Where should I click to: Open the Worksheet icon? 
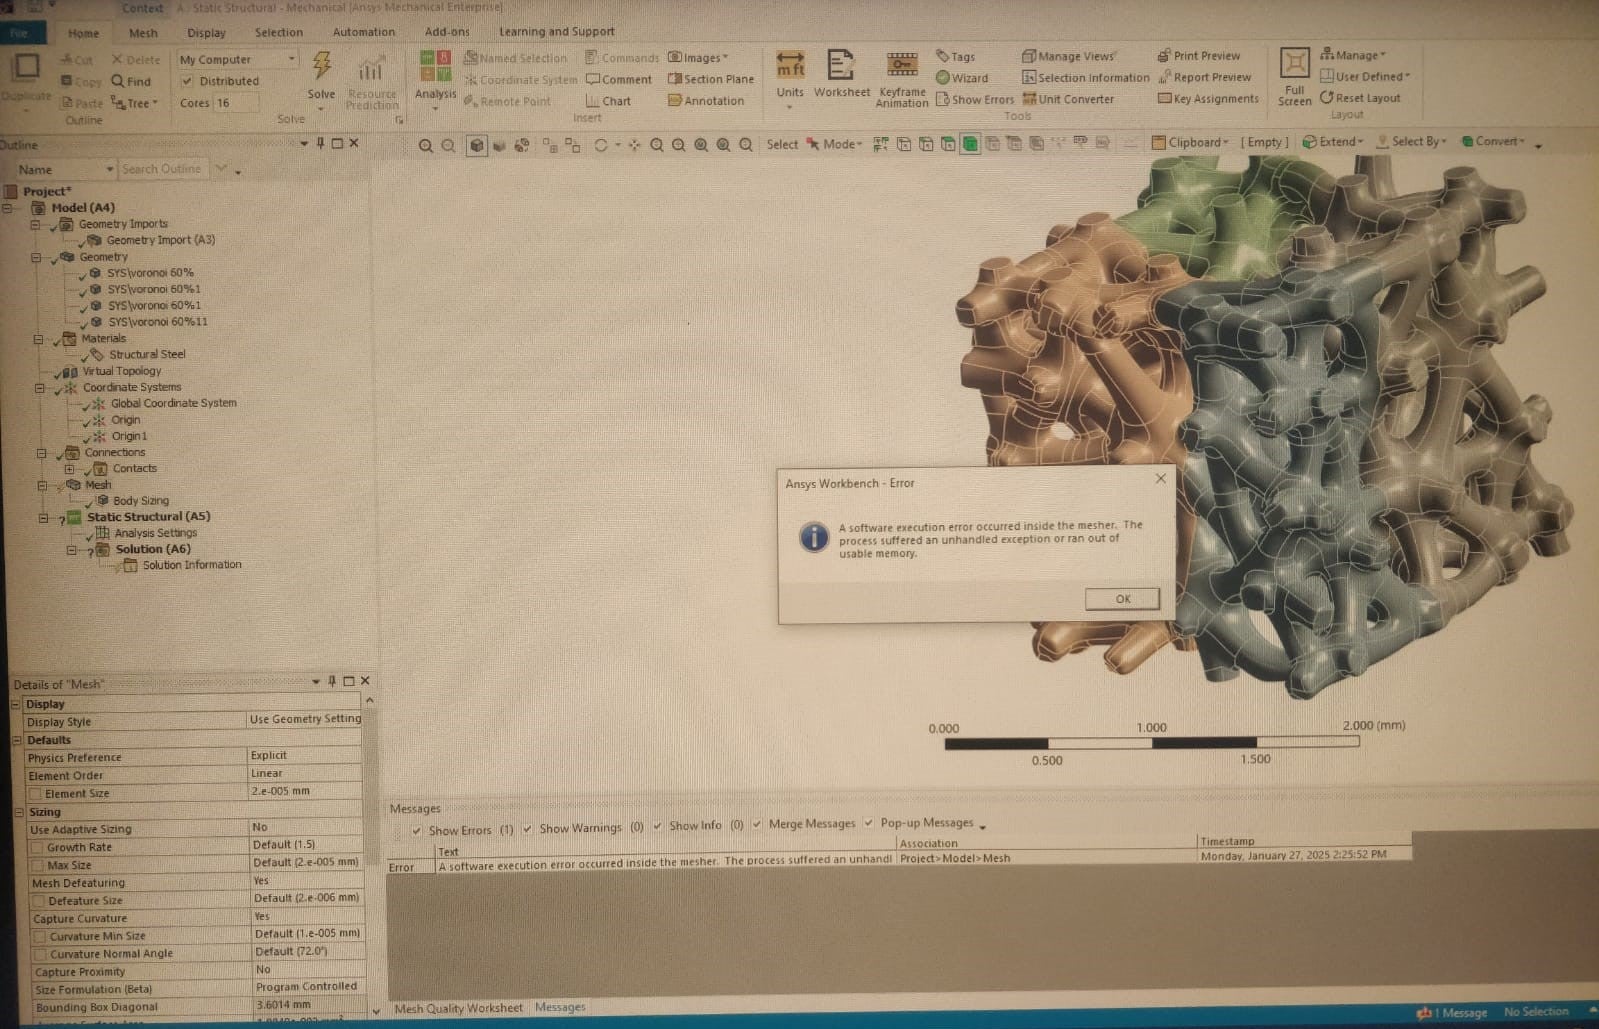841,66
